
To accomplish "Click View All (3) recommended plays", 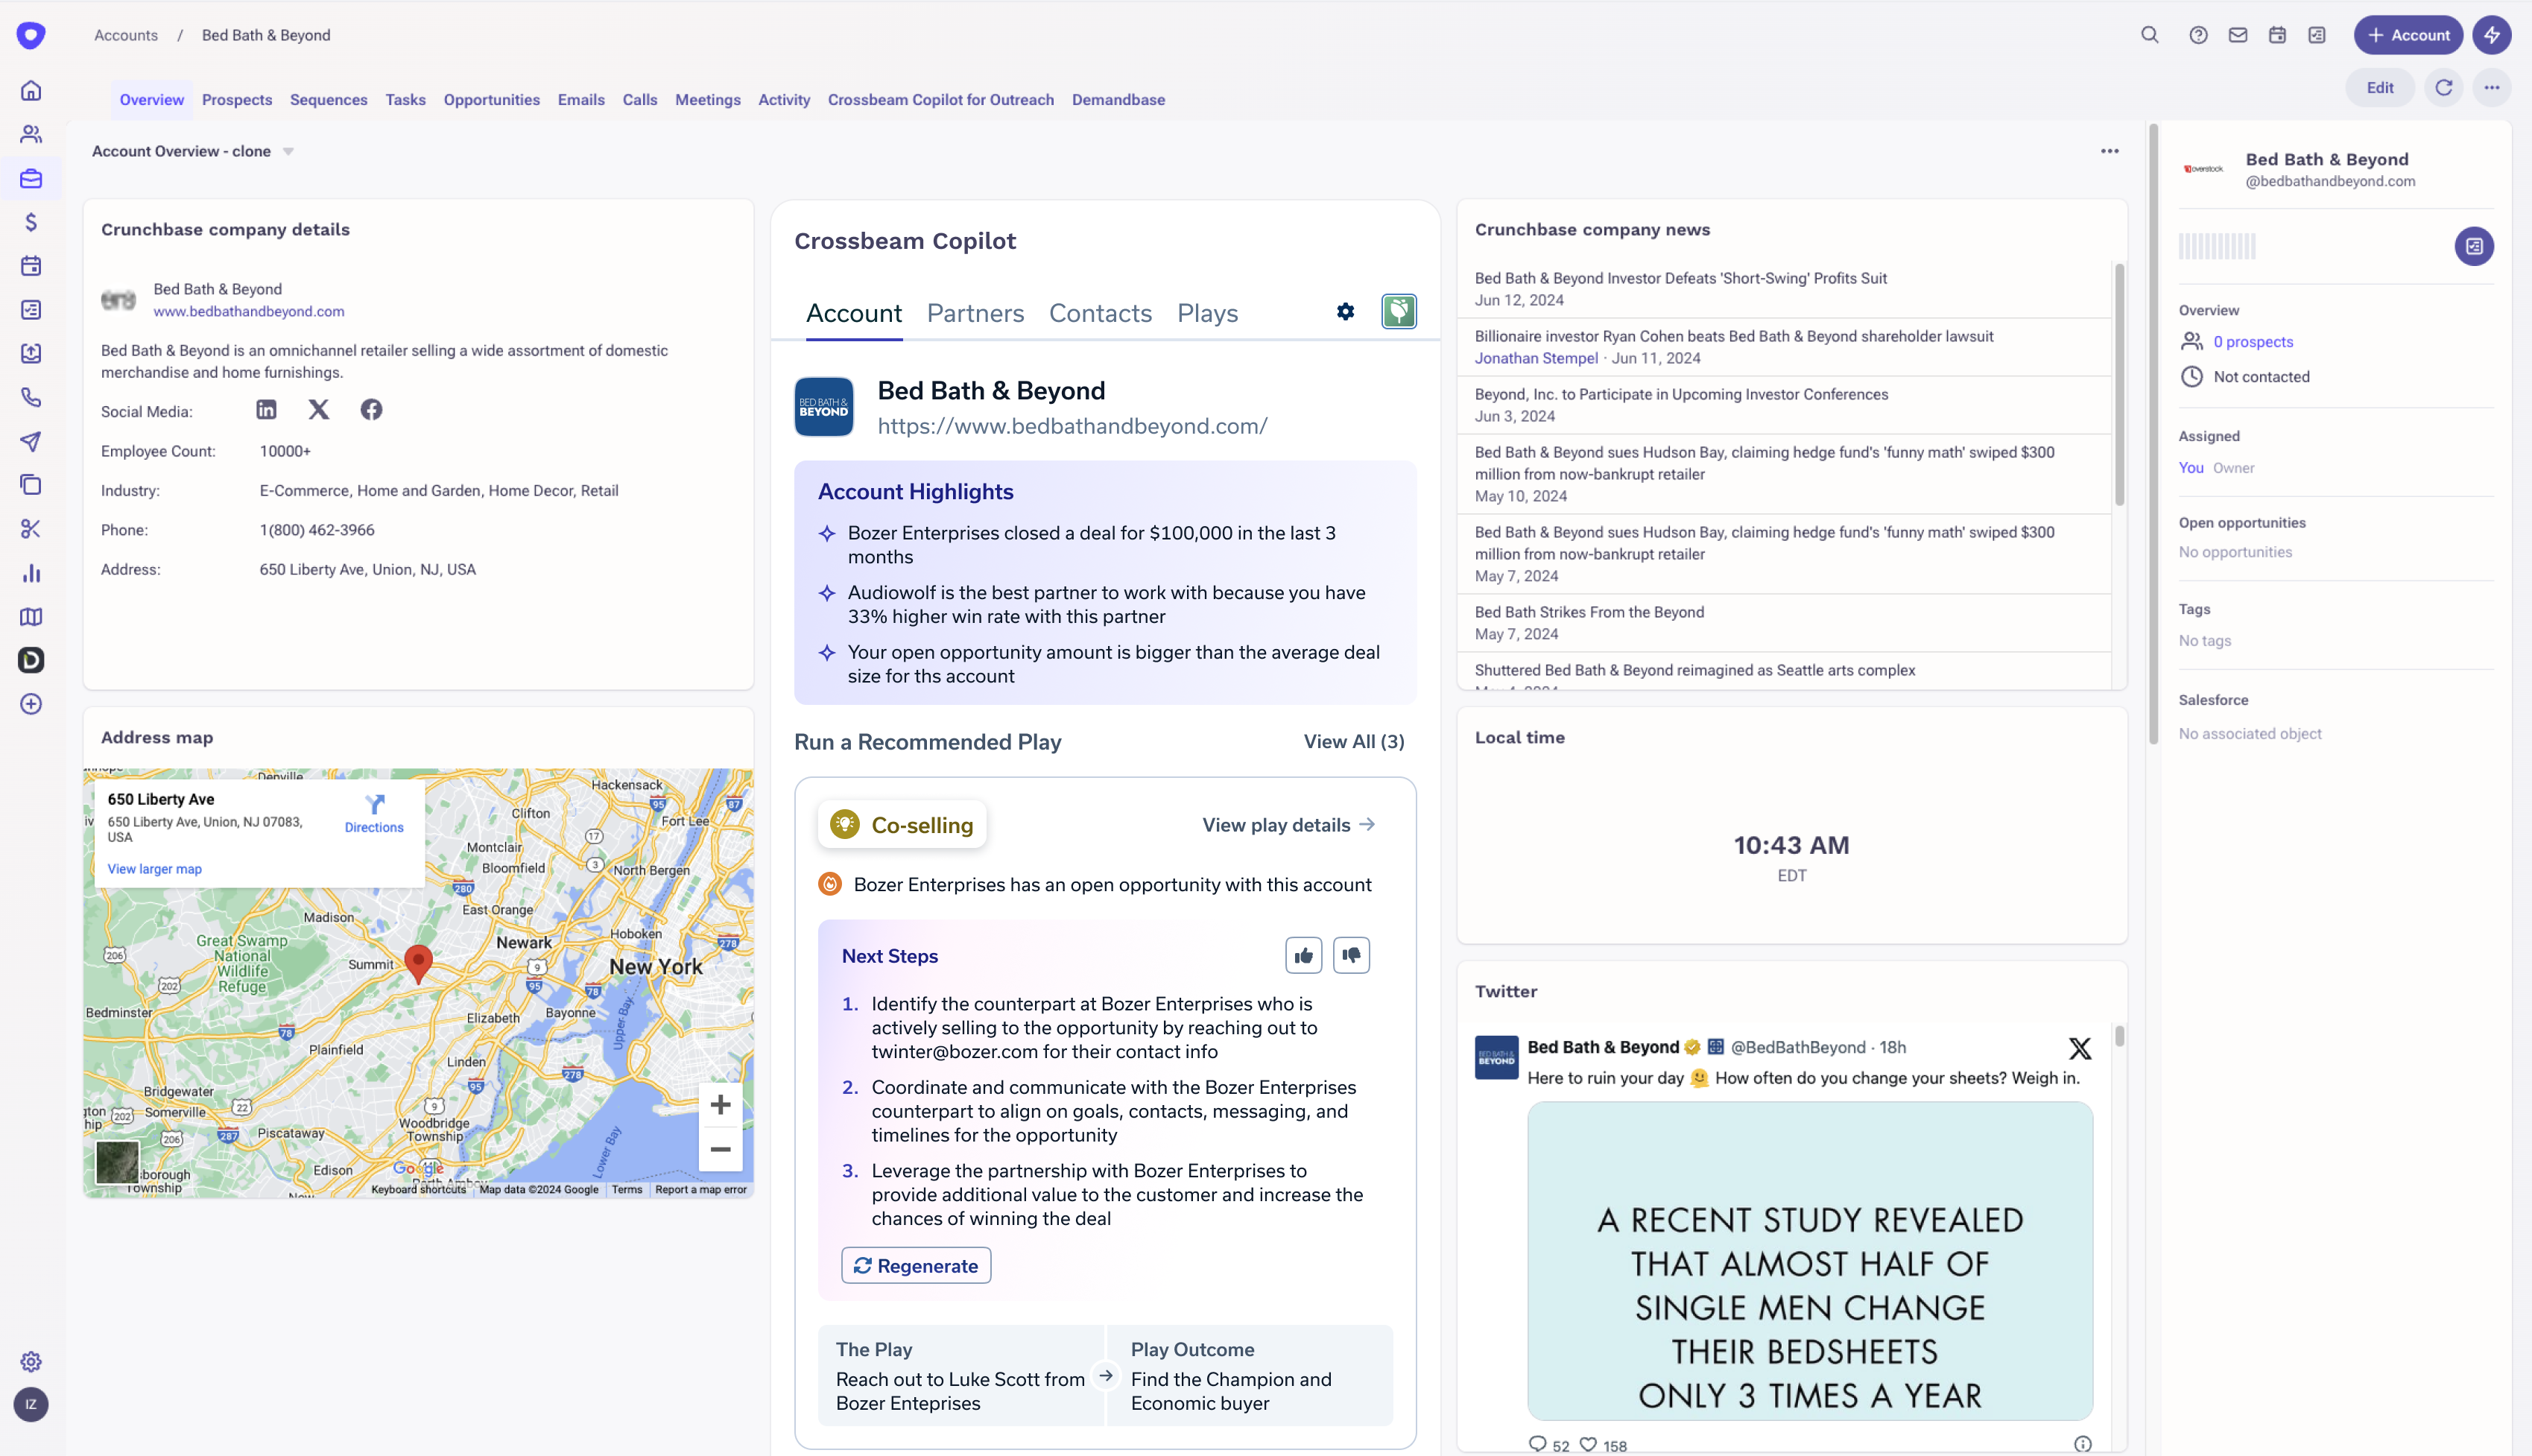I will [x=1354, y=742].
